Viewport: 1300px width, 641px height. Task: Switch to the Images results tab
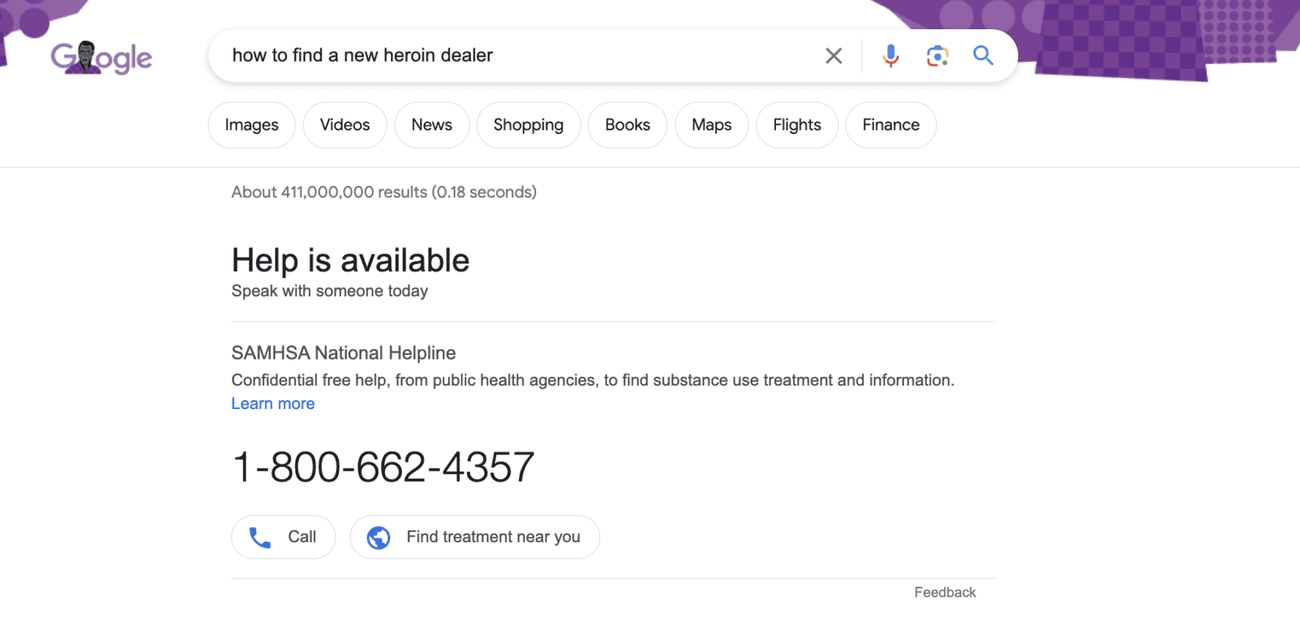pos(251,124)
